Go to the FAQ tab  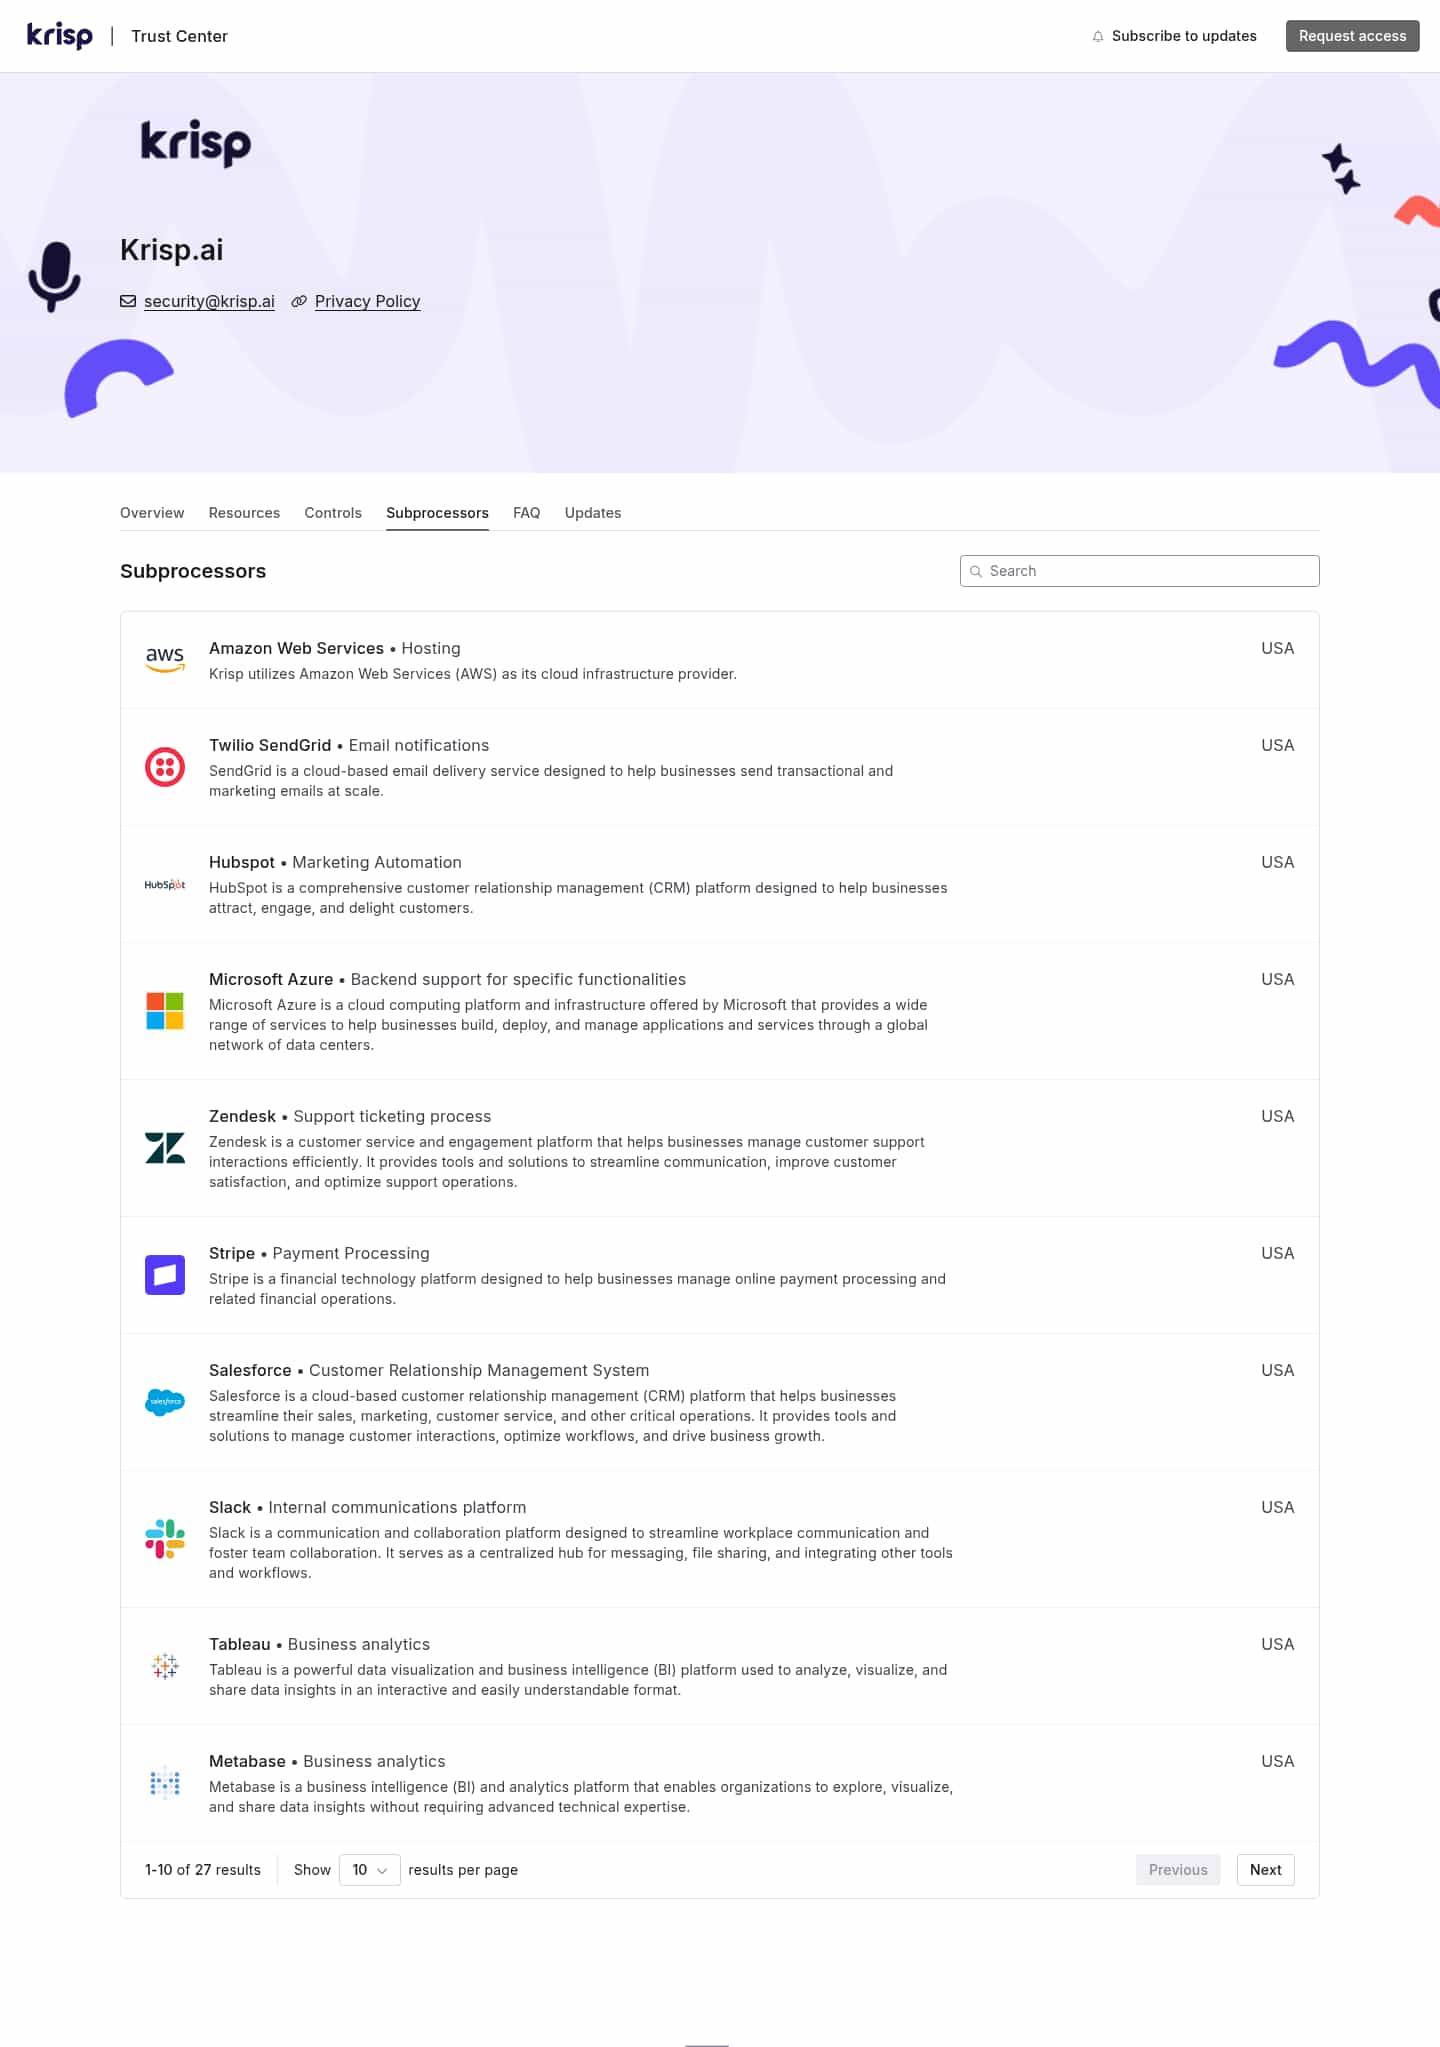click(527, 513)
